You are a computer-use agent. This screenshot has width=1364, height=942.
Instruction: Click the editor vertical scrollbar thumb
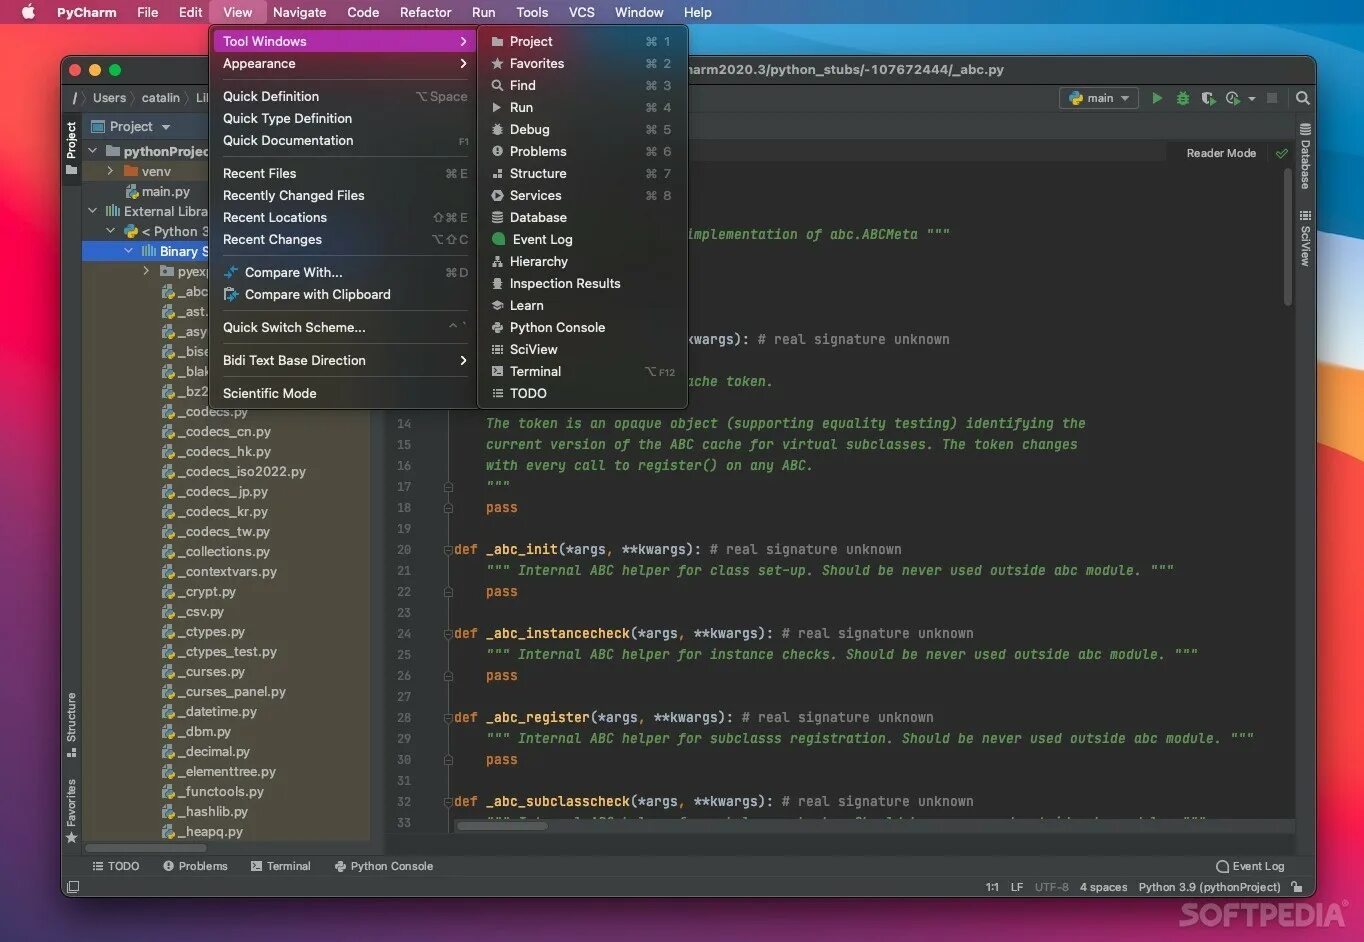pos(1287,236)
